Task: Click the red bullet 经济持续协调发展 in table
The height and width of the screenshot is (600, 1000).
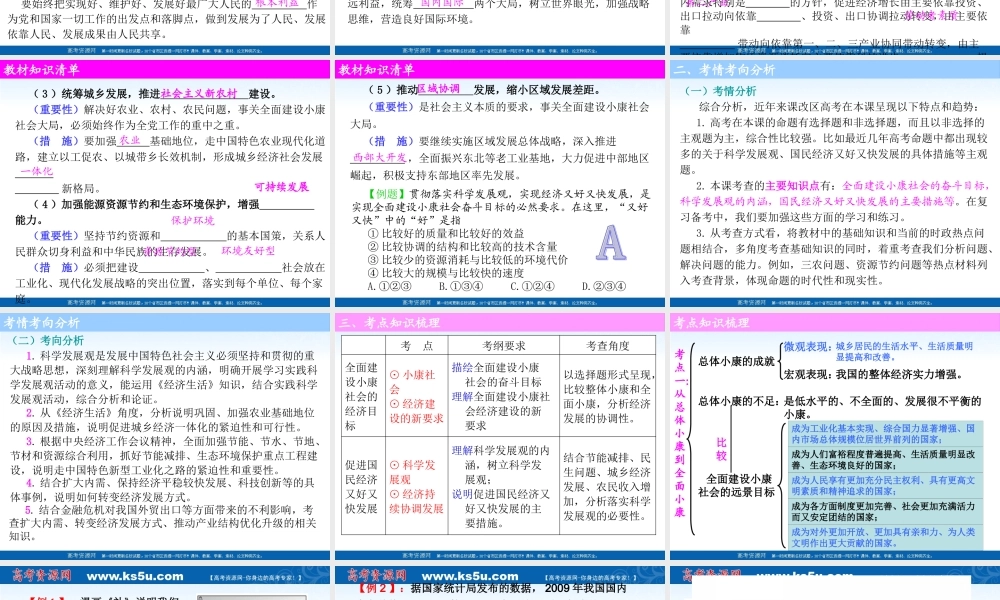Action: tap(416, 501)
